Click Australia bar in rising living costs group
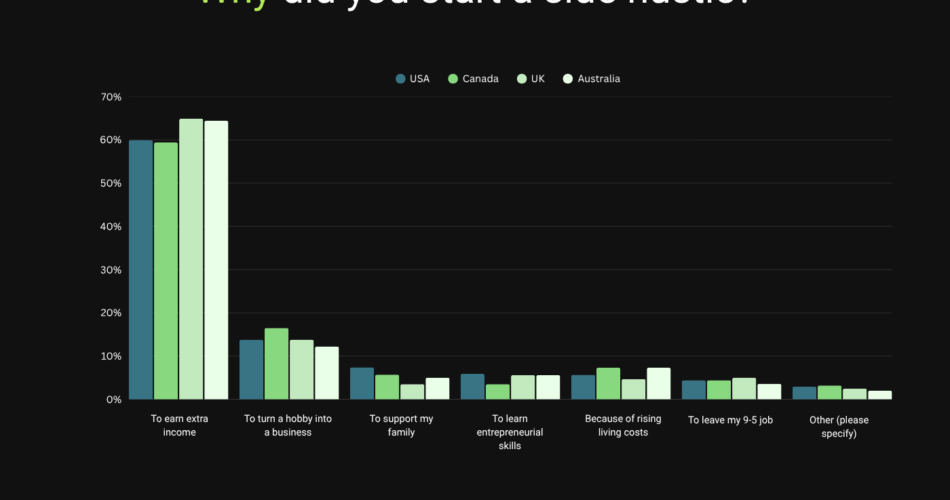 (x=658, y=384)
